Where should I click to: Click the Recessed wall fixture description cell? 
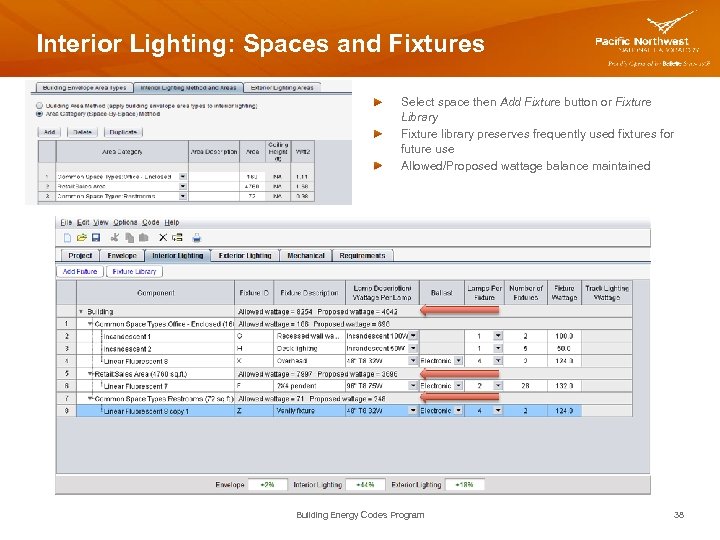click(309, 336)
